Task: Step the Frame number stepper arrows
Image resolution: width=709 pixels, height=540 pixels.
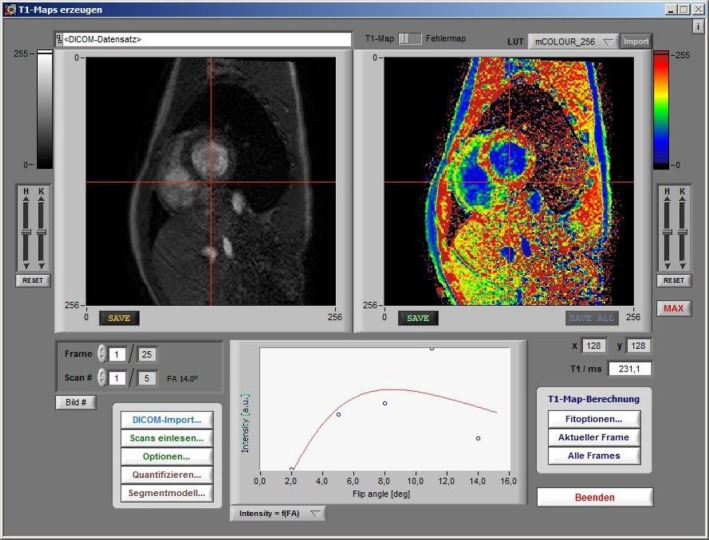Action: pyautogui.click(x=102, y=354)
